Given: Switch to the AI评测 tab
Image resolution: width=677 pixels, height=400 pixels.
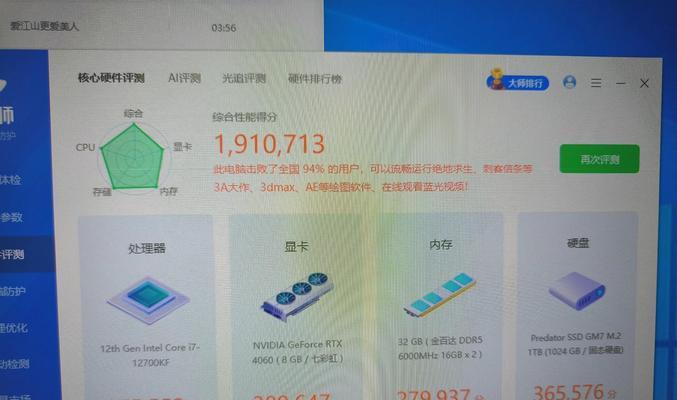Looking at the screenshot, I should [184, 78].
